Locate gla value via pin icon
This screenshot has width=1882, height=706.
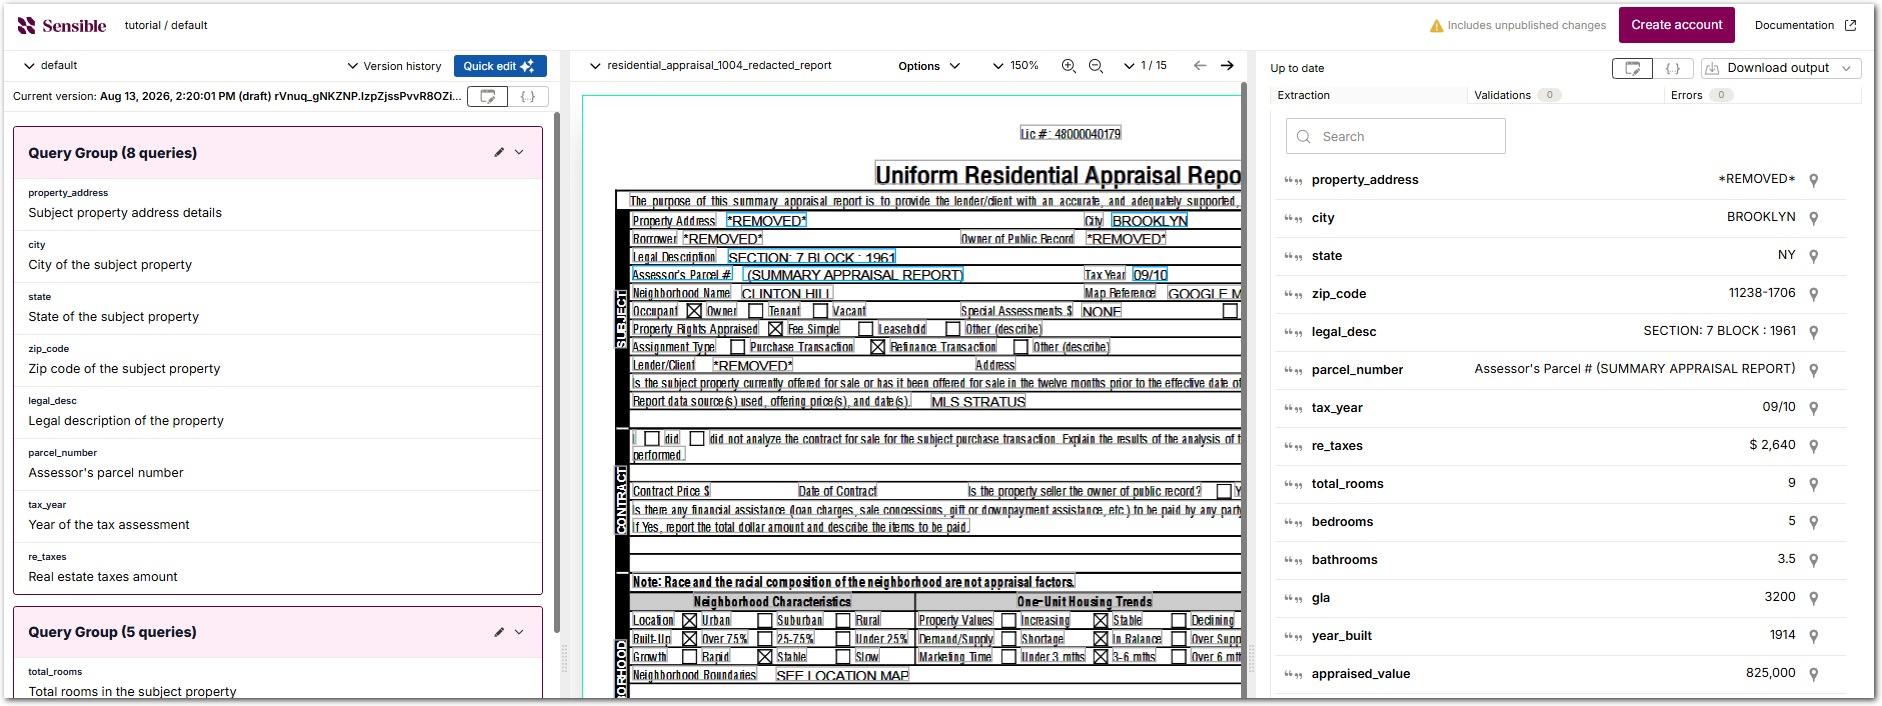[1814, 598]
